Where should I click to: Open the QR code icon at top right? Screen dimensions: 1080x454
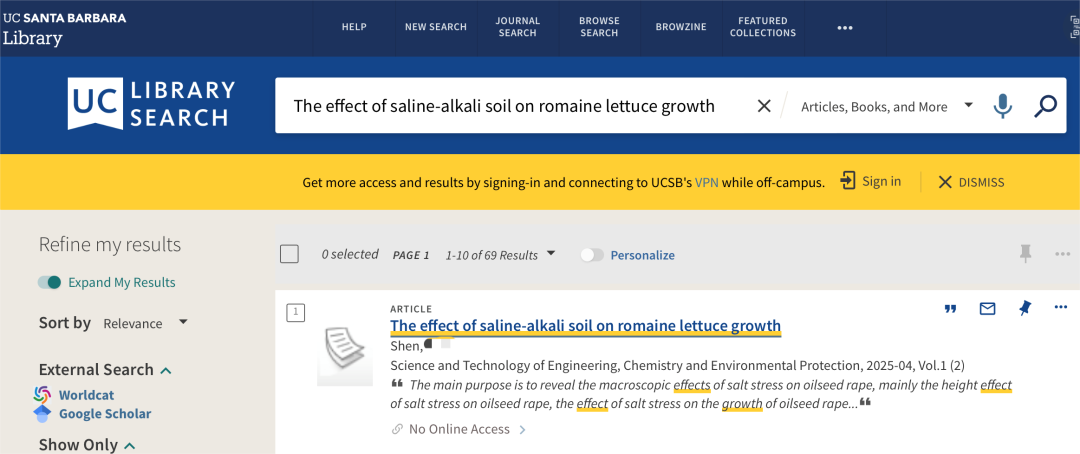tap(1074, 28)
